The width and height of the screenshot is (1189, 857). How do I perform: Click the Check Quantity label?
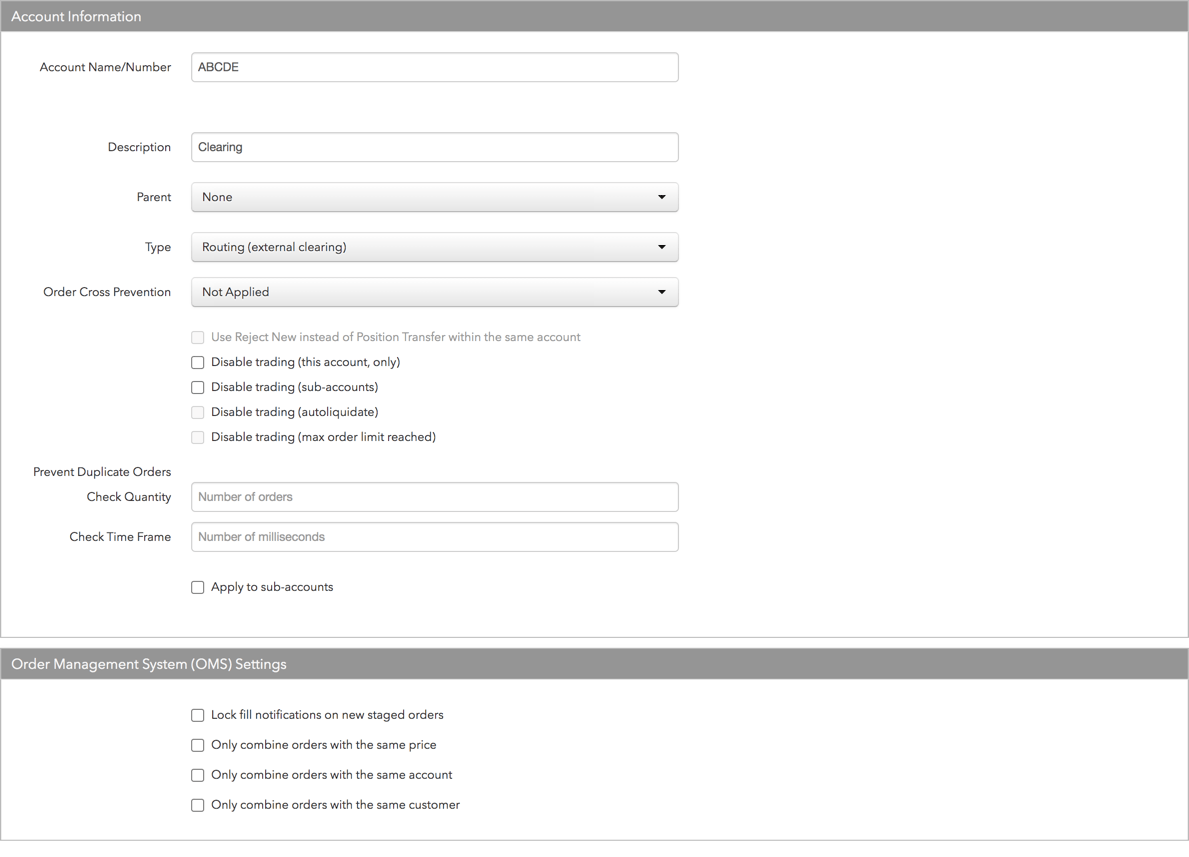(x=129, y=497)
